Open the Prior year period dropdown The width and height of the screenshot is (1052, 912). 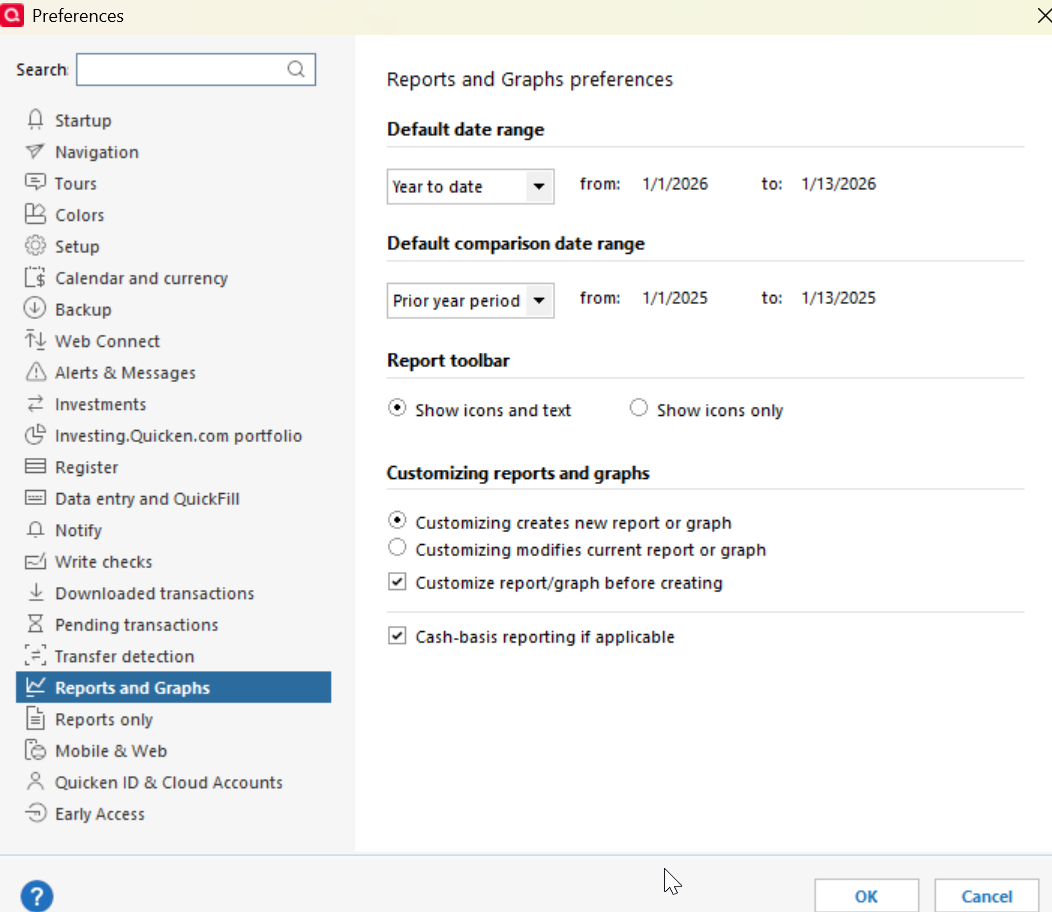pos(470,301)
